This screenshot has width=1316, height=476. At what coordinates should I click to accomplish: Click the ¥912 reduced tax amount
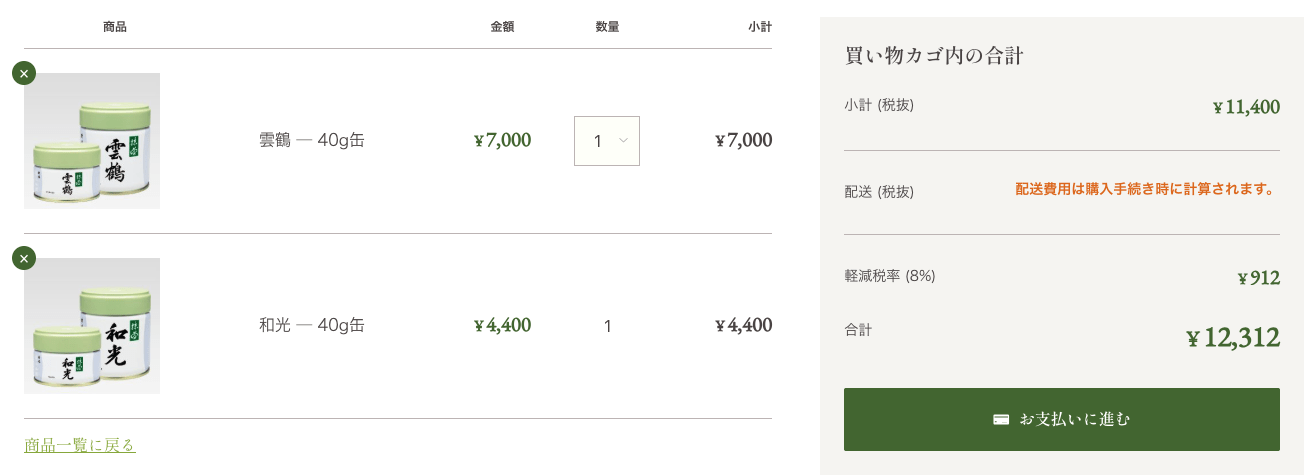pyautogui.click(x=1258, y=278)
